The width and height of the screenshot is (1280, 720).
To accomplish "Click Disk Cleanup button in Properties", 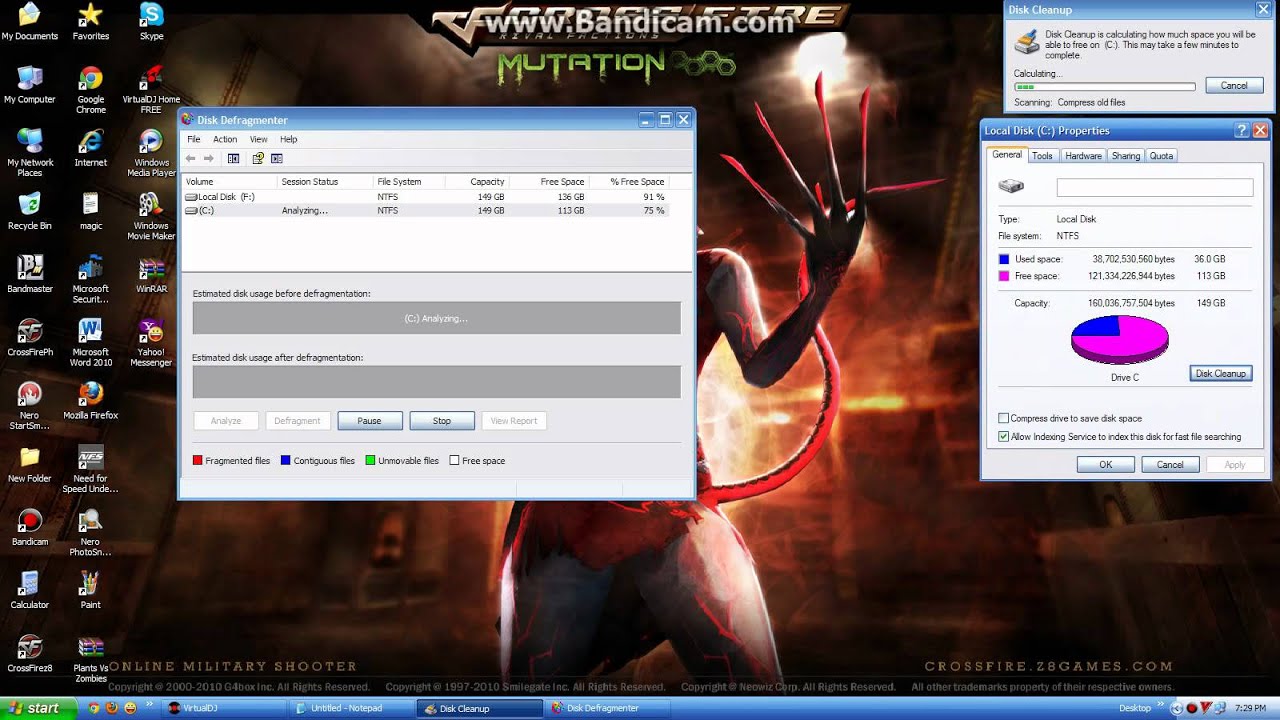I will coord(1221,374).
